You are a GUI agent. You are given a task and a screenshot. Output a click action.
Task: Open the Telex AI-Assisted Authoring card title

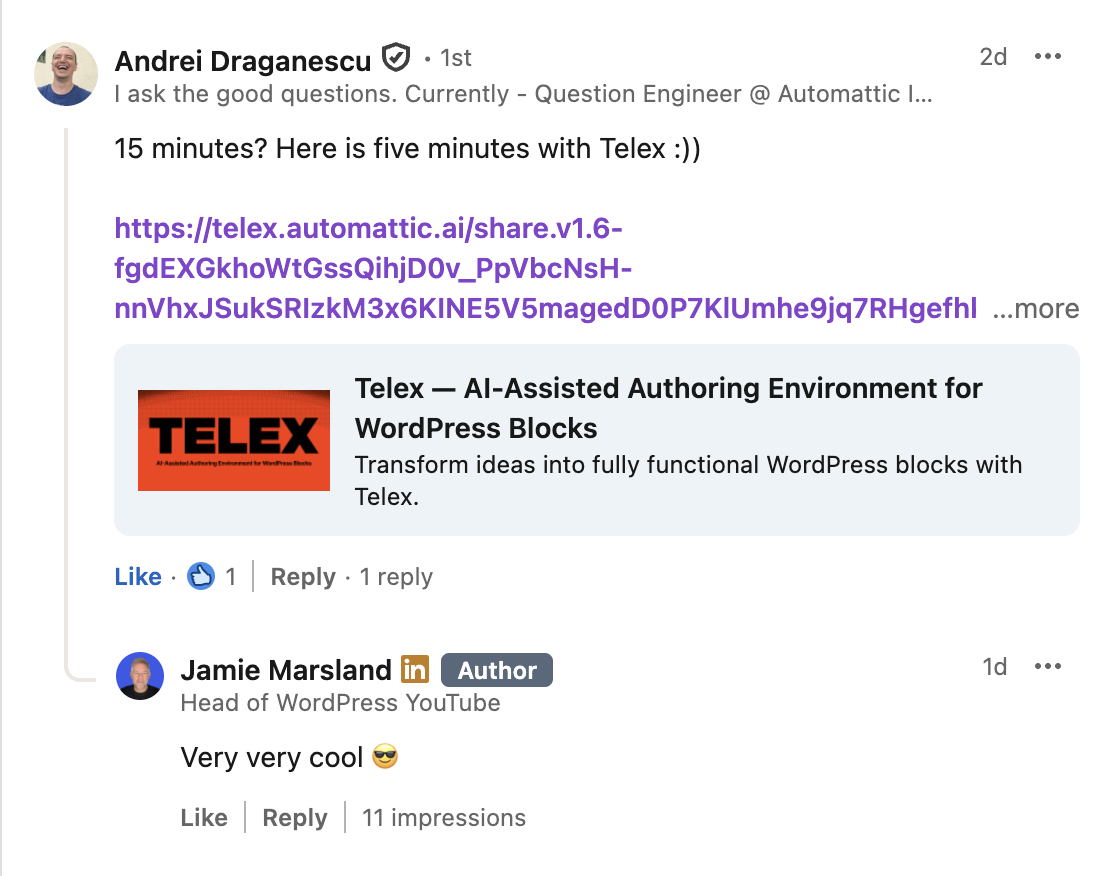(x=668, y=407)
